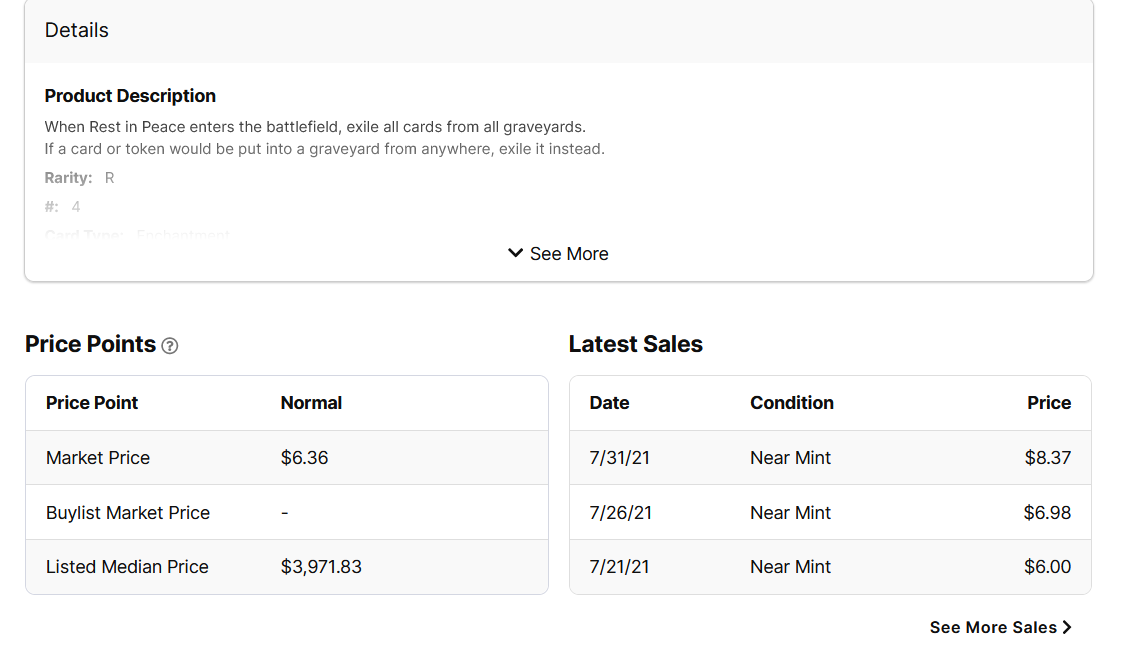Click the Date column header in Latest Sales

point(609,403)
